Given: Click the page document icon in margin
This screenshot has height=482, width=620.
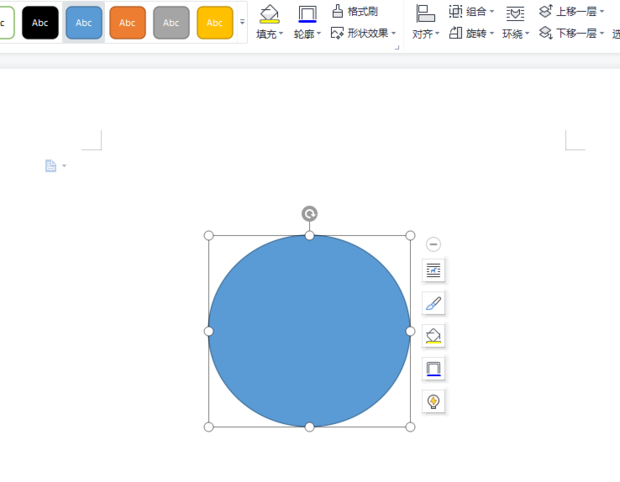Looking at the screenshot, I should pos(51,166).
